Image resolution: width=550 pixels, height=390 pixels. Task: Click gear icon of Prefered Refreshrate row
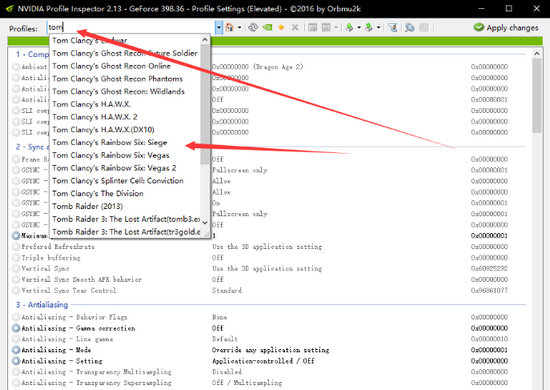[x=16, y=247]
